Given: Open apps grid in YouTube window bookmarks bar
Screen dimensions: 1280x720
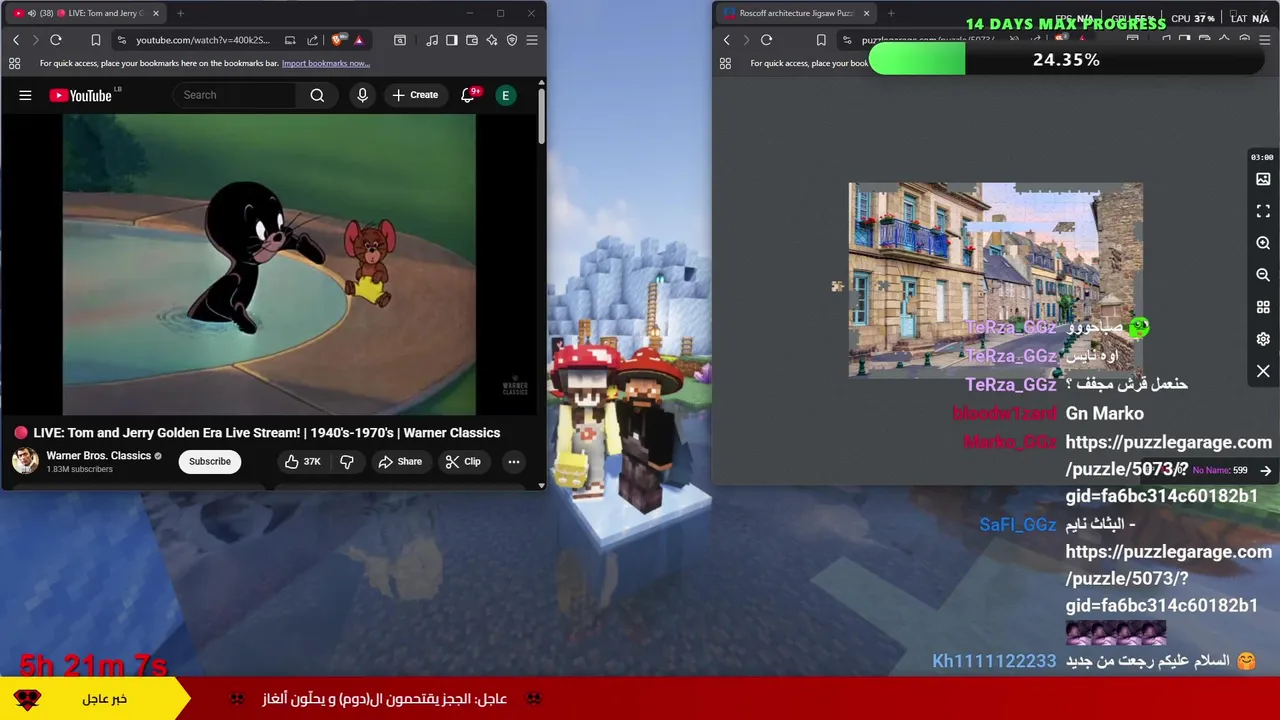Looking at the screenshot, I should 14,63.
